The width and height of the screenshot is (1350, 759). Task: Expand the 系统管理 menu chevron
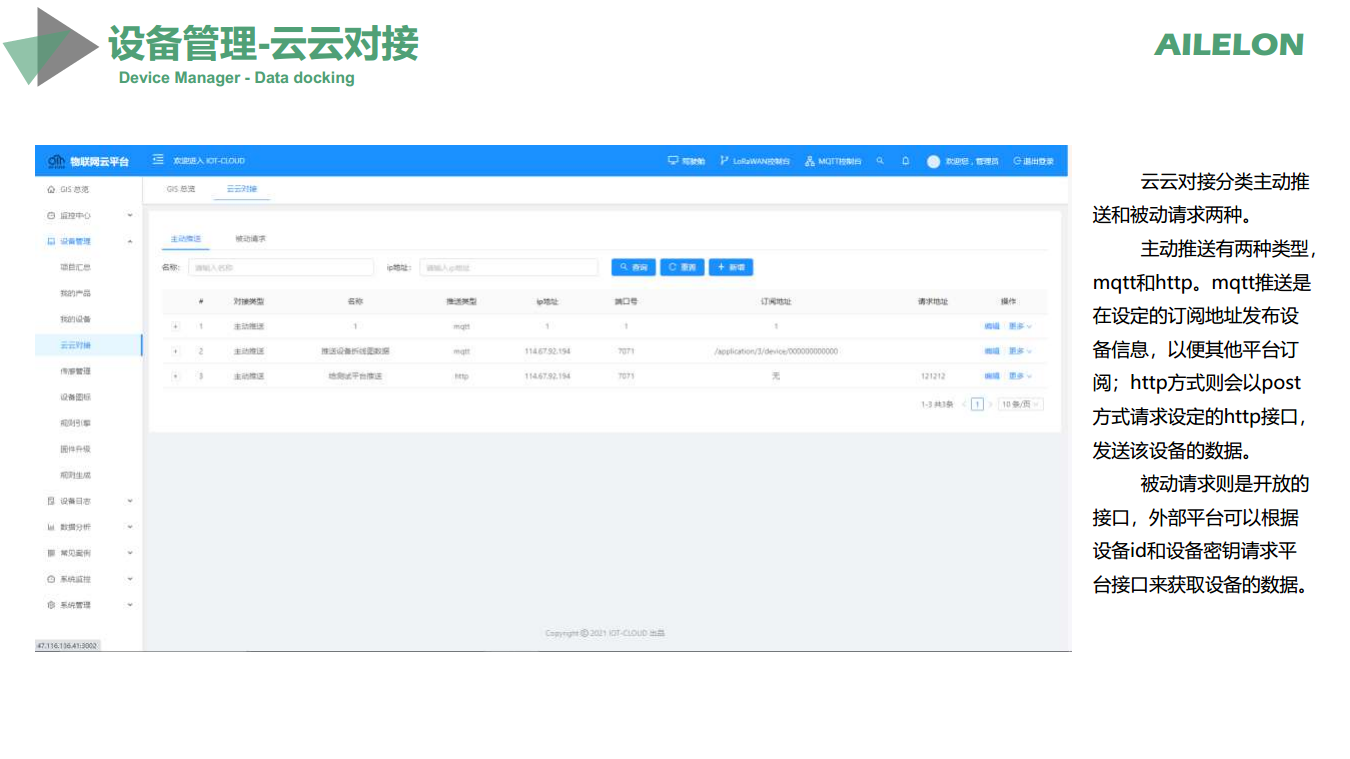tap(130, 605)
